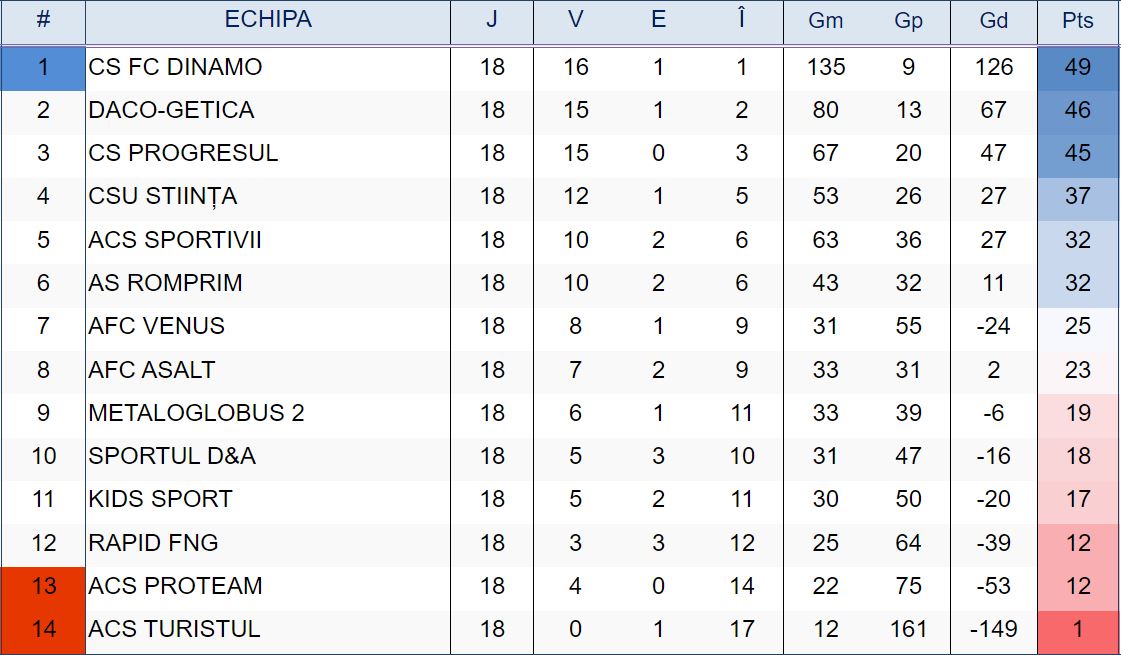Image resolution: width=1121 pixels, height=655 pixels.
Task: Open the CSU STIINȚA team entry
Action: 163,196
